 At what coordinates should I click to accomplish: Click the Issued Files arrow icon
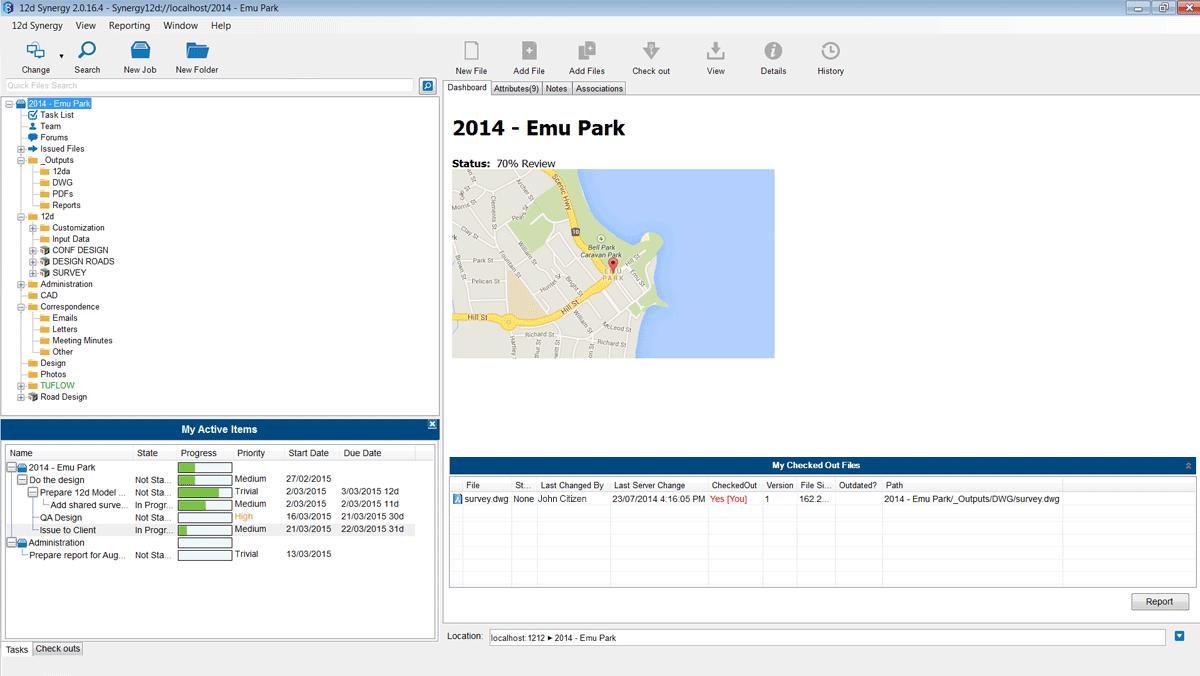(x=33, y=149)
